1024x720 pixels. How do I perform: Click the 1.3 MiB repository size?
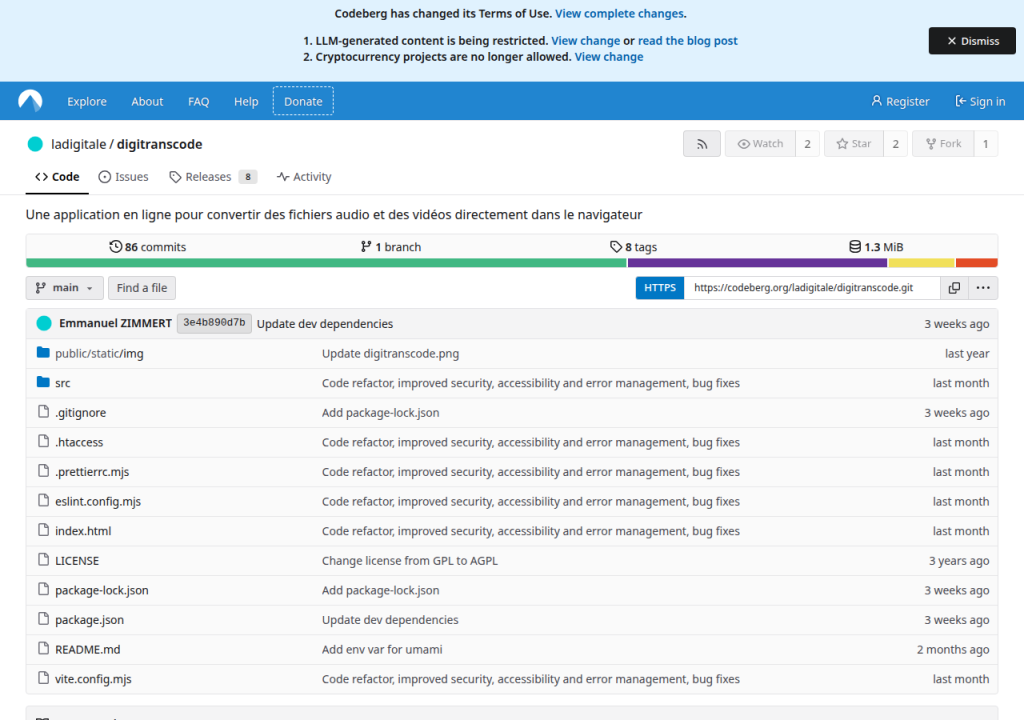876,247
